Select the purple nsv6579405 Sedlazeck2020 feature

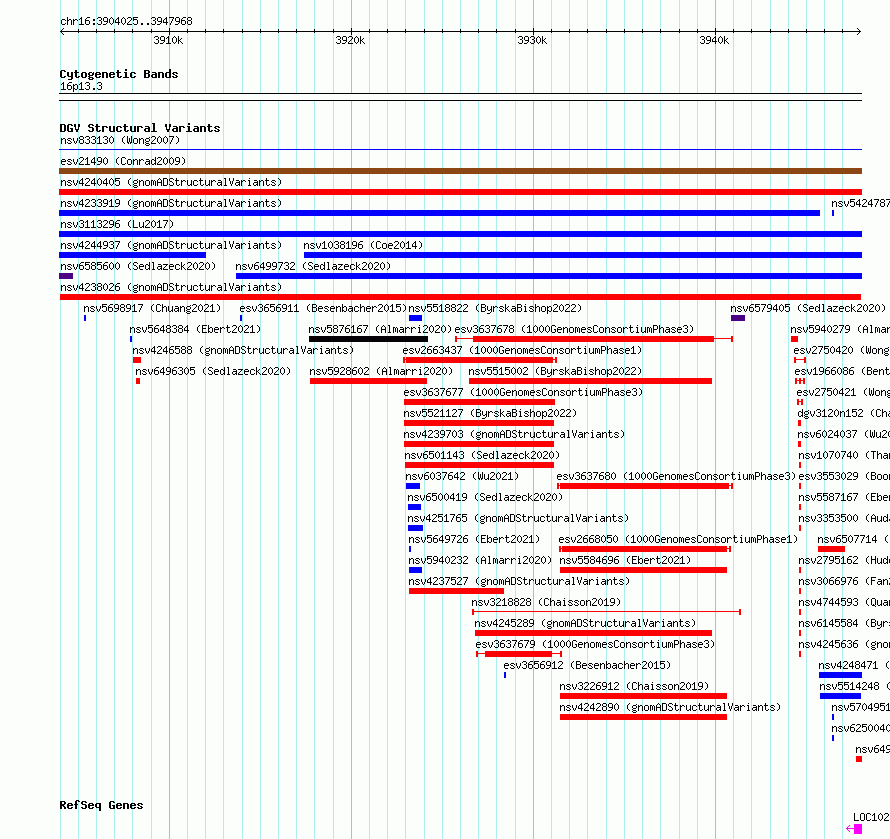coord(738,318)
